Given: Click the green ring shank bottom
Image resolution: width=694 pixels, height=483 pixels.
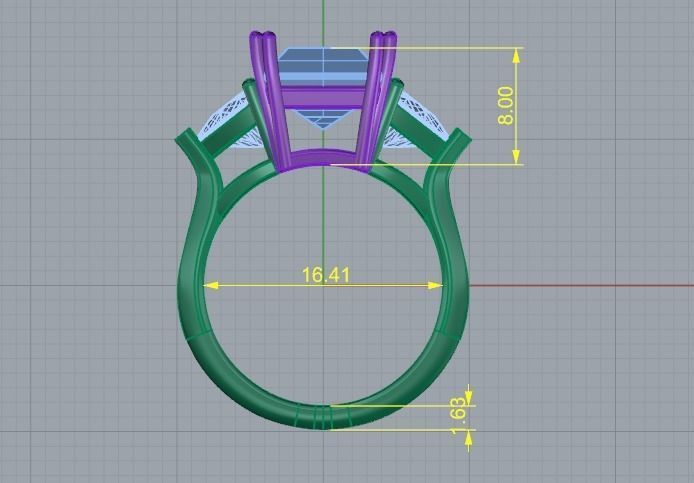Looking at the screenshot, I should coord(324,417).
